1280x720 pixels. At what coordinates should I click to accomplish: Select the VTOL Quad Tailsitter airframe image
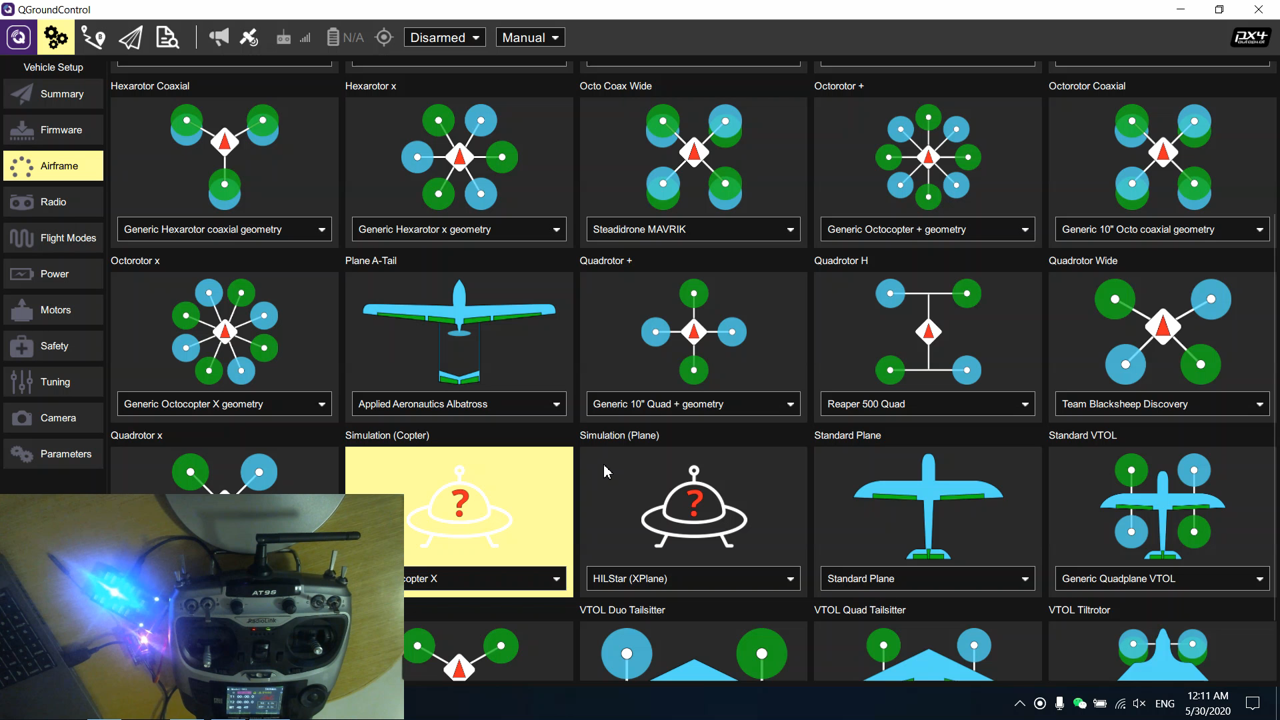click(x=928, y=654)
